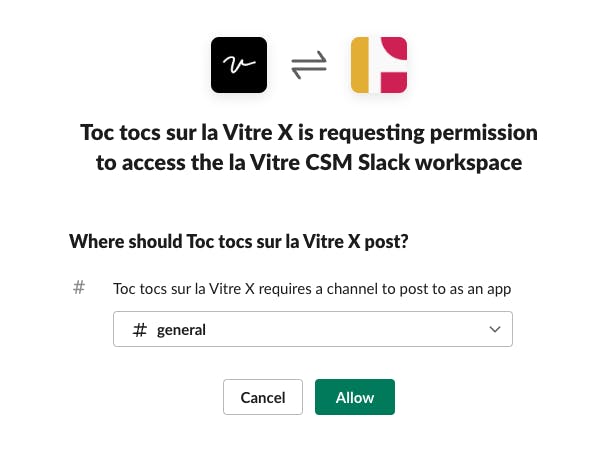Click the black Toc tocs app logo
This screenshot has width=614, height=469.
click(239, 65)
